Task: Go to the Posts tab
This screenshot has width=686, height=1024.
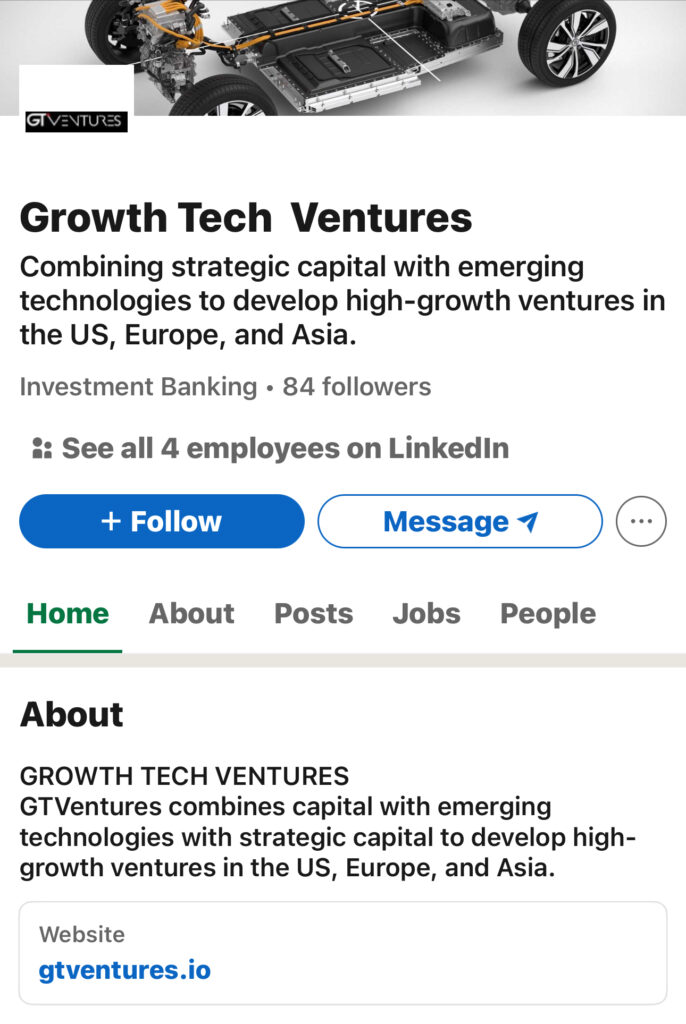Action: coord(313,613)
